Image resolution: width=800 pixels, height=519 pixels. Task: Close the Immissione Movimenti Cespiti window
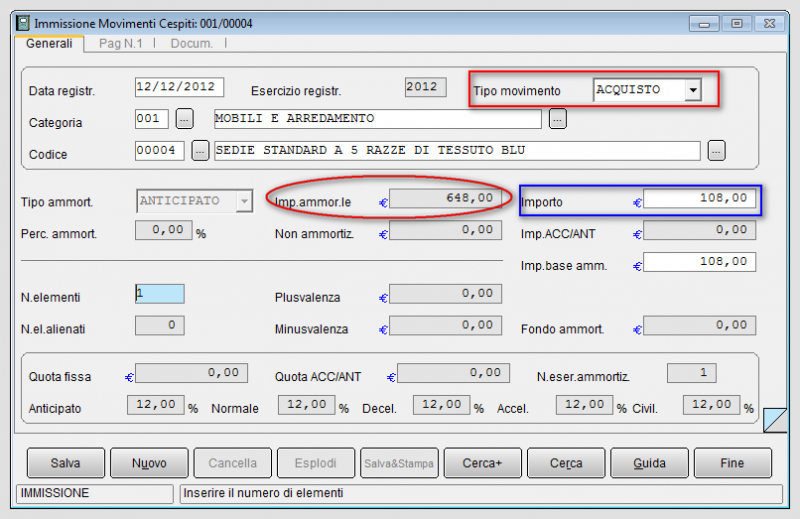[769, 23]
